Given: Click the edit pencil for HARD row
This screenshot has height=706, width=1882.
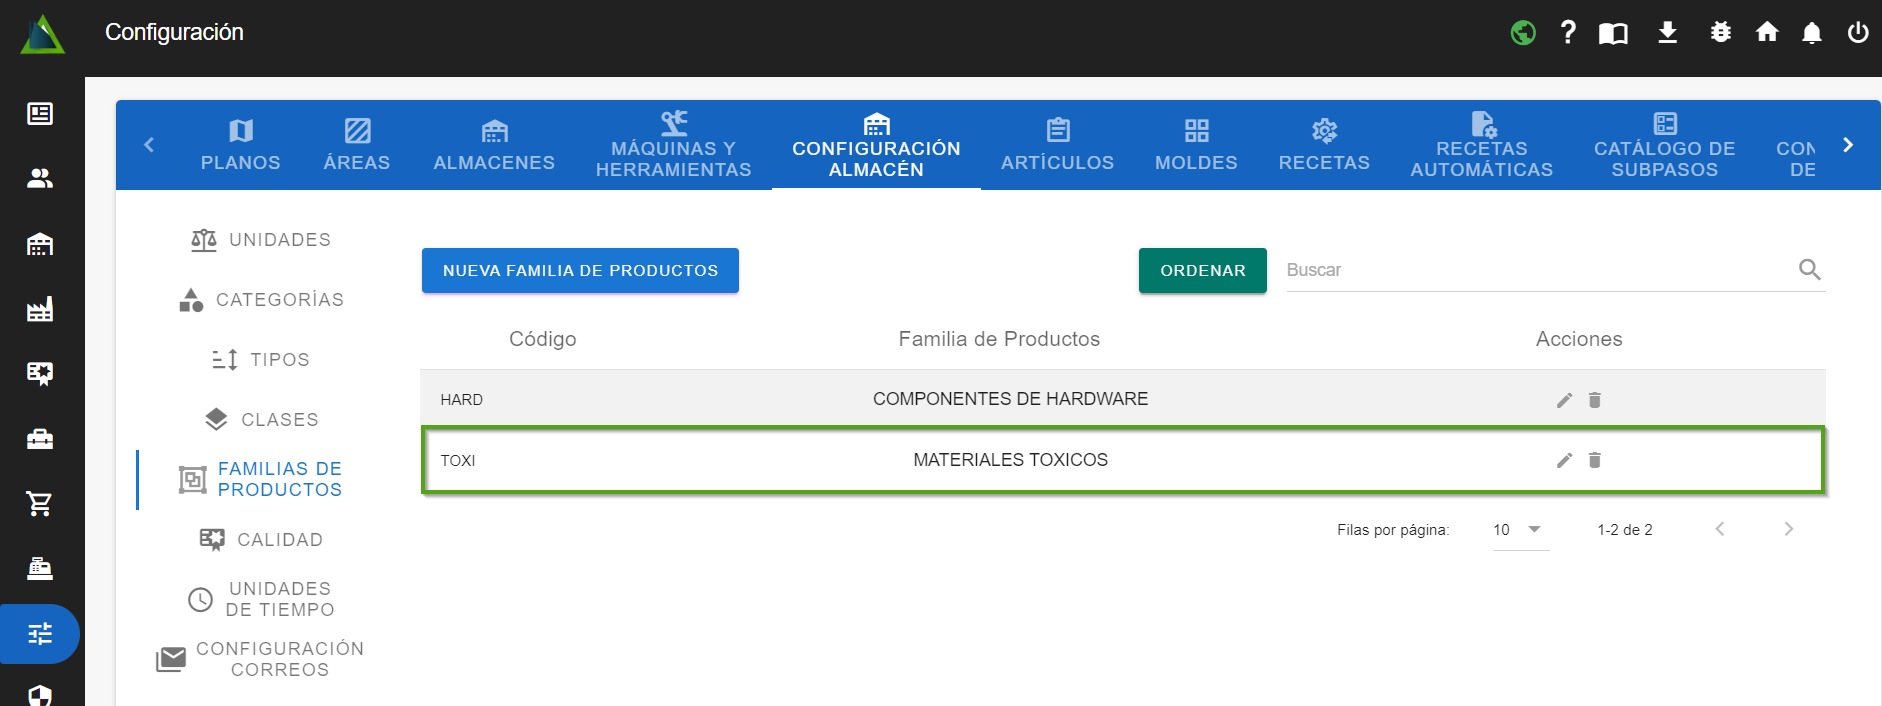Looking at the screenshot, I should pyautogui.click(x=1564, y=400).
